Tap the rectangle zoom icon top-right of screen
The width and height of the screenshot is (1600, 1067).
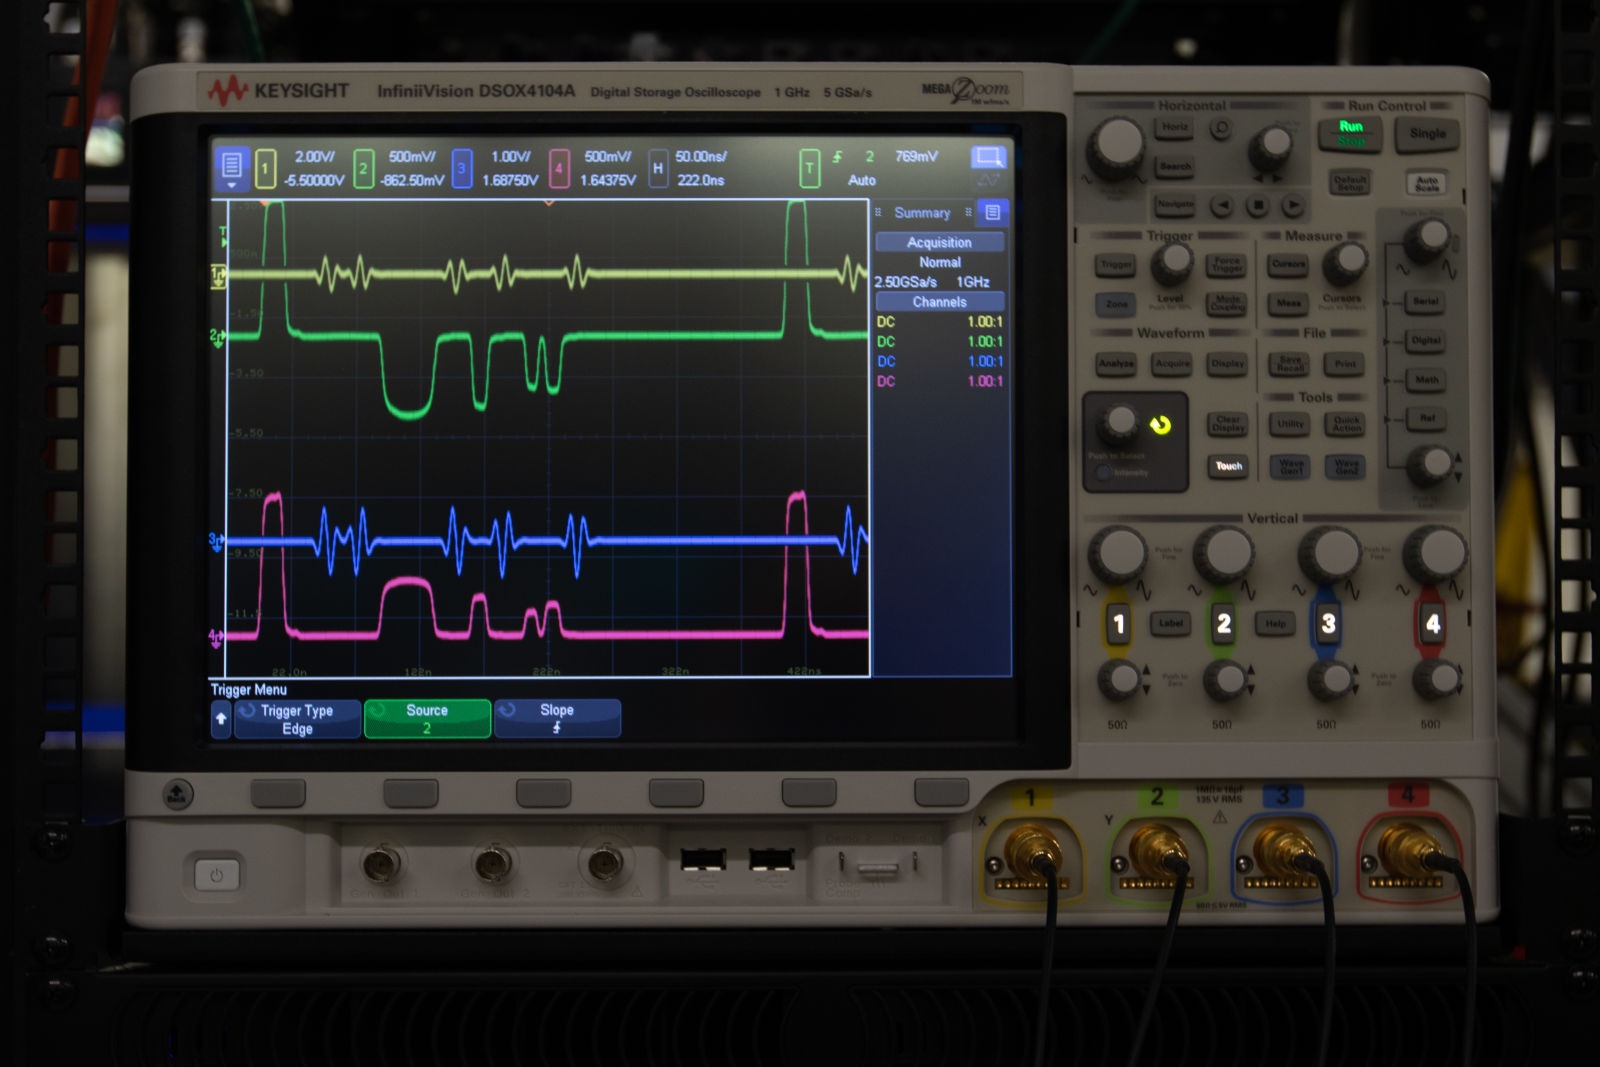[x=988, y=157]
